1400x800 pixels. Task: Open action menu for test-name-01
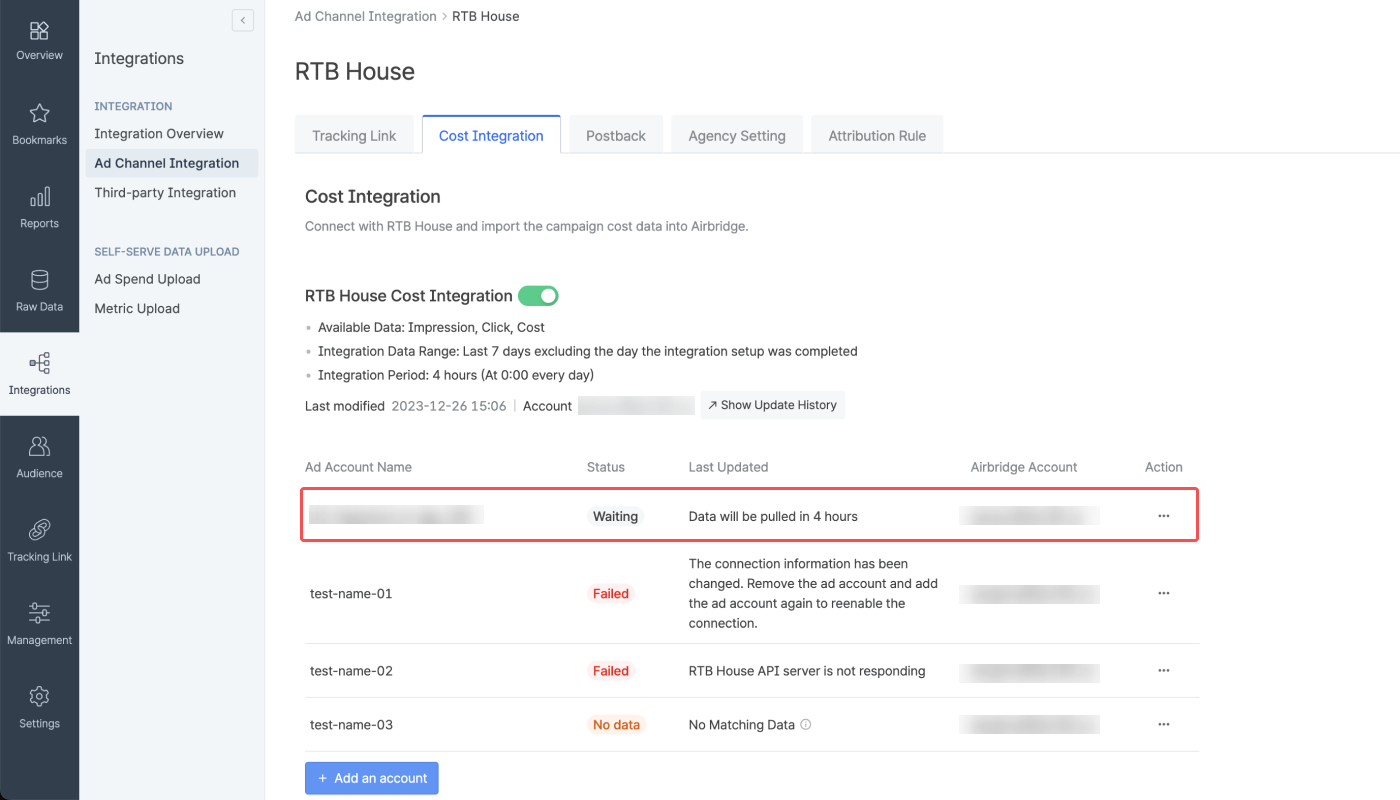click(x=1163, y=593)
